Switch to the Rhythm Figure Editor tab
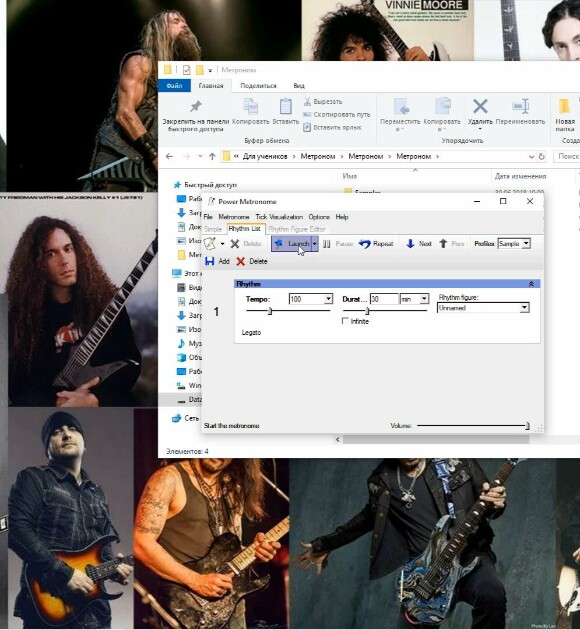Screen dimensions: 580x630 (297, 229)
